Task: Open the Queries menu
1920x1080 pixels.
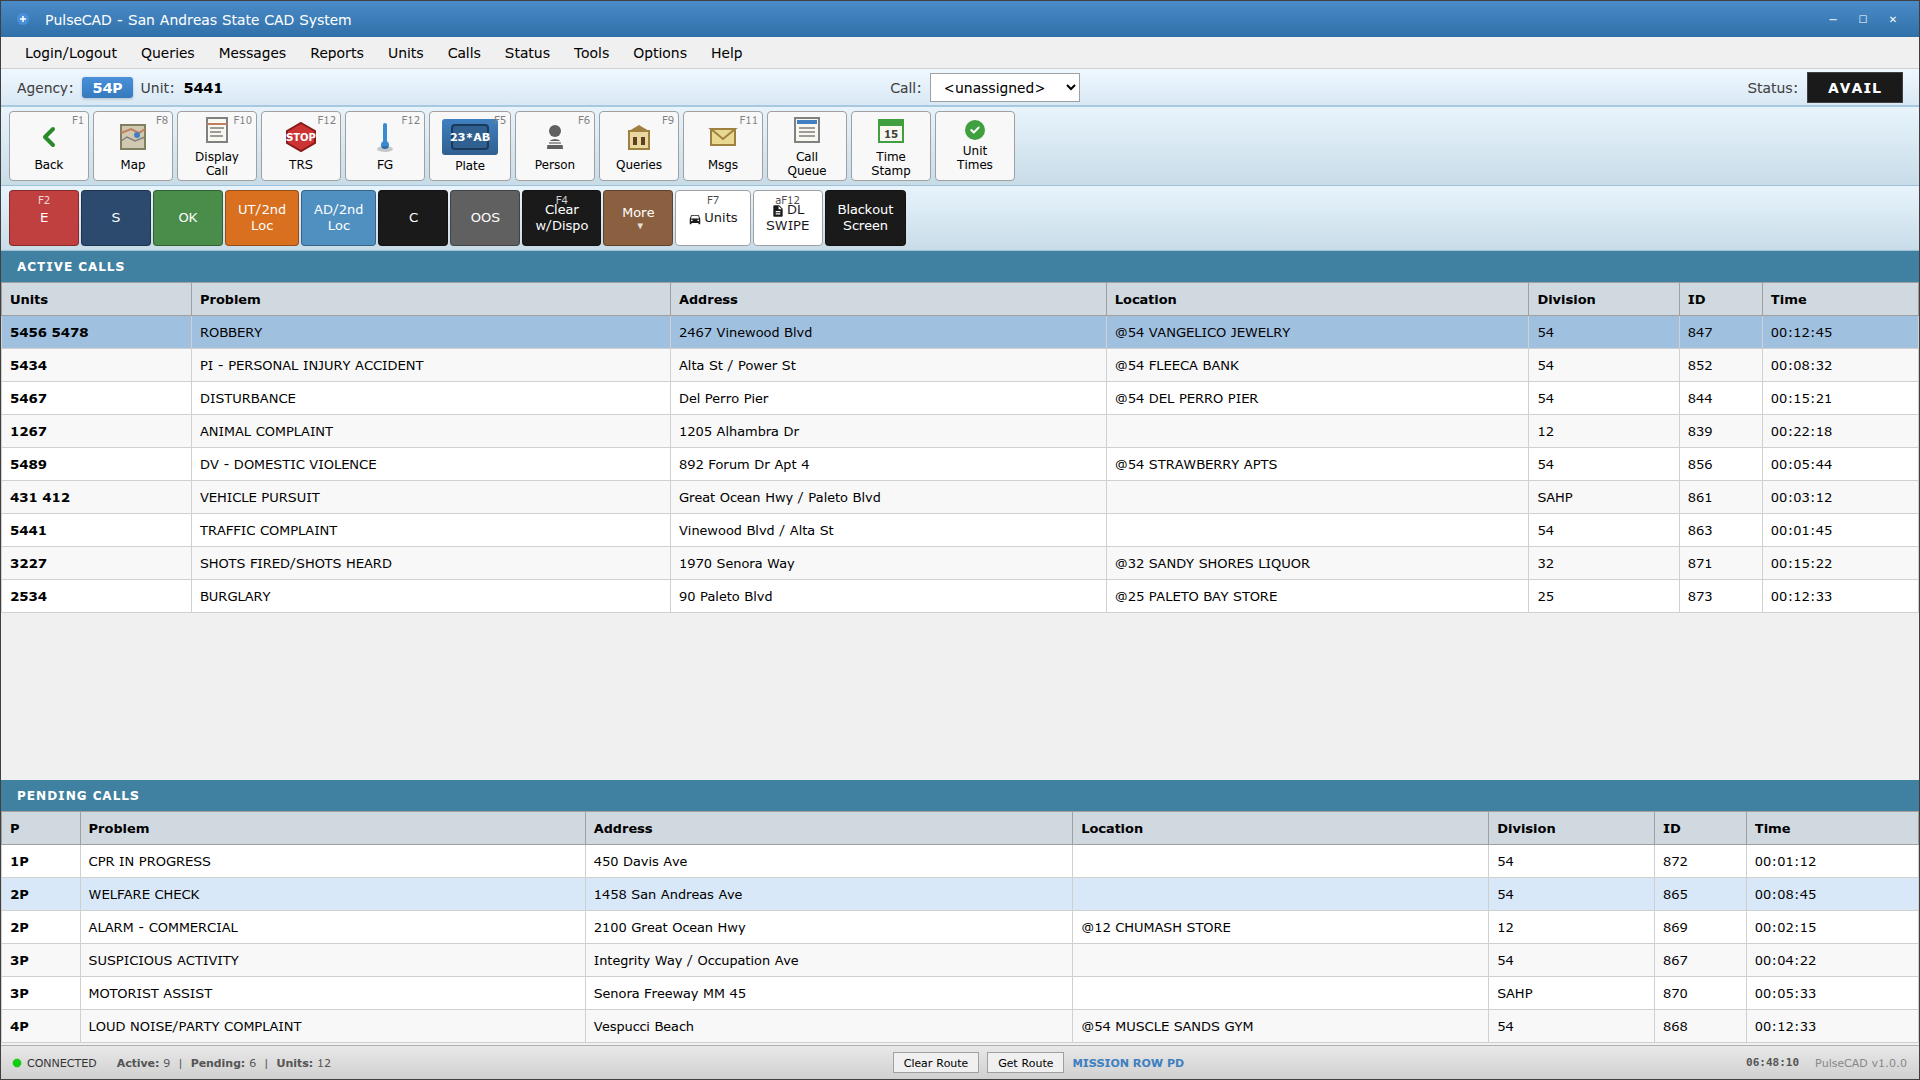Action: click(167, 53)
